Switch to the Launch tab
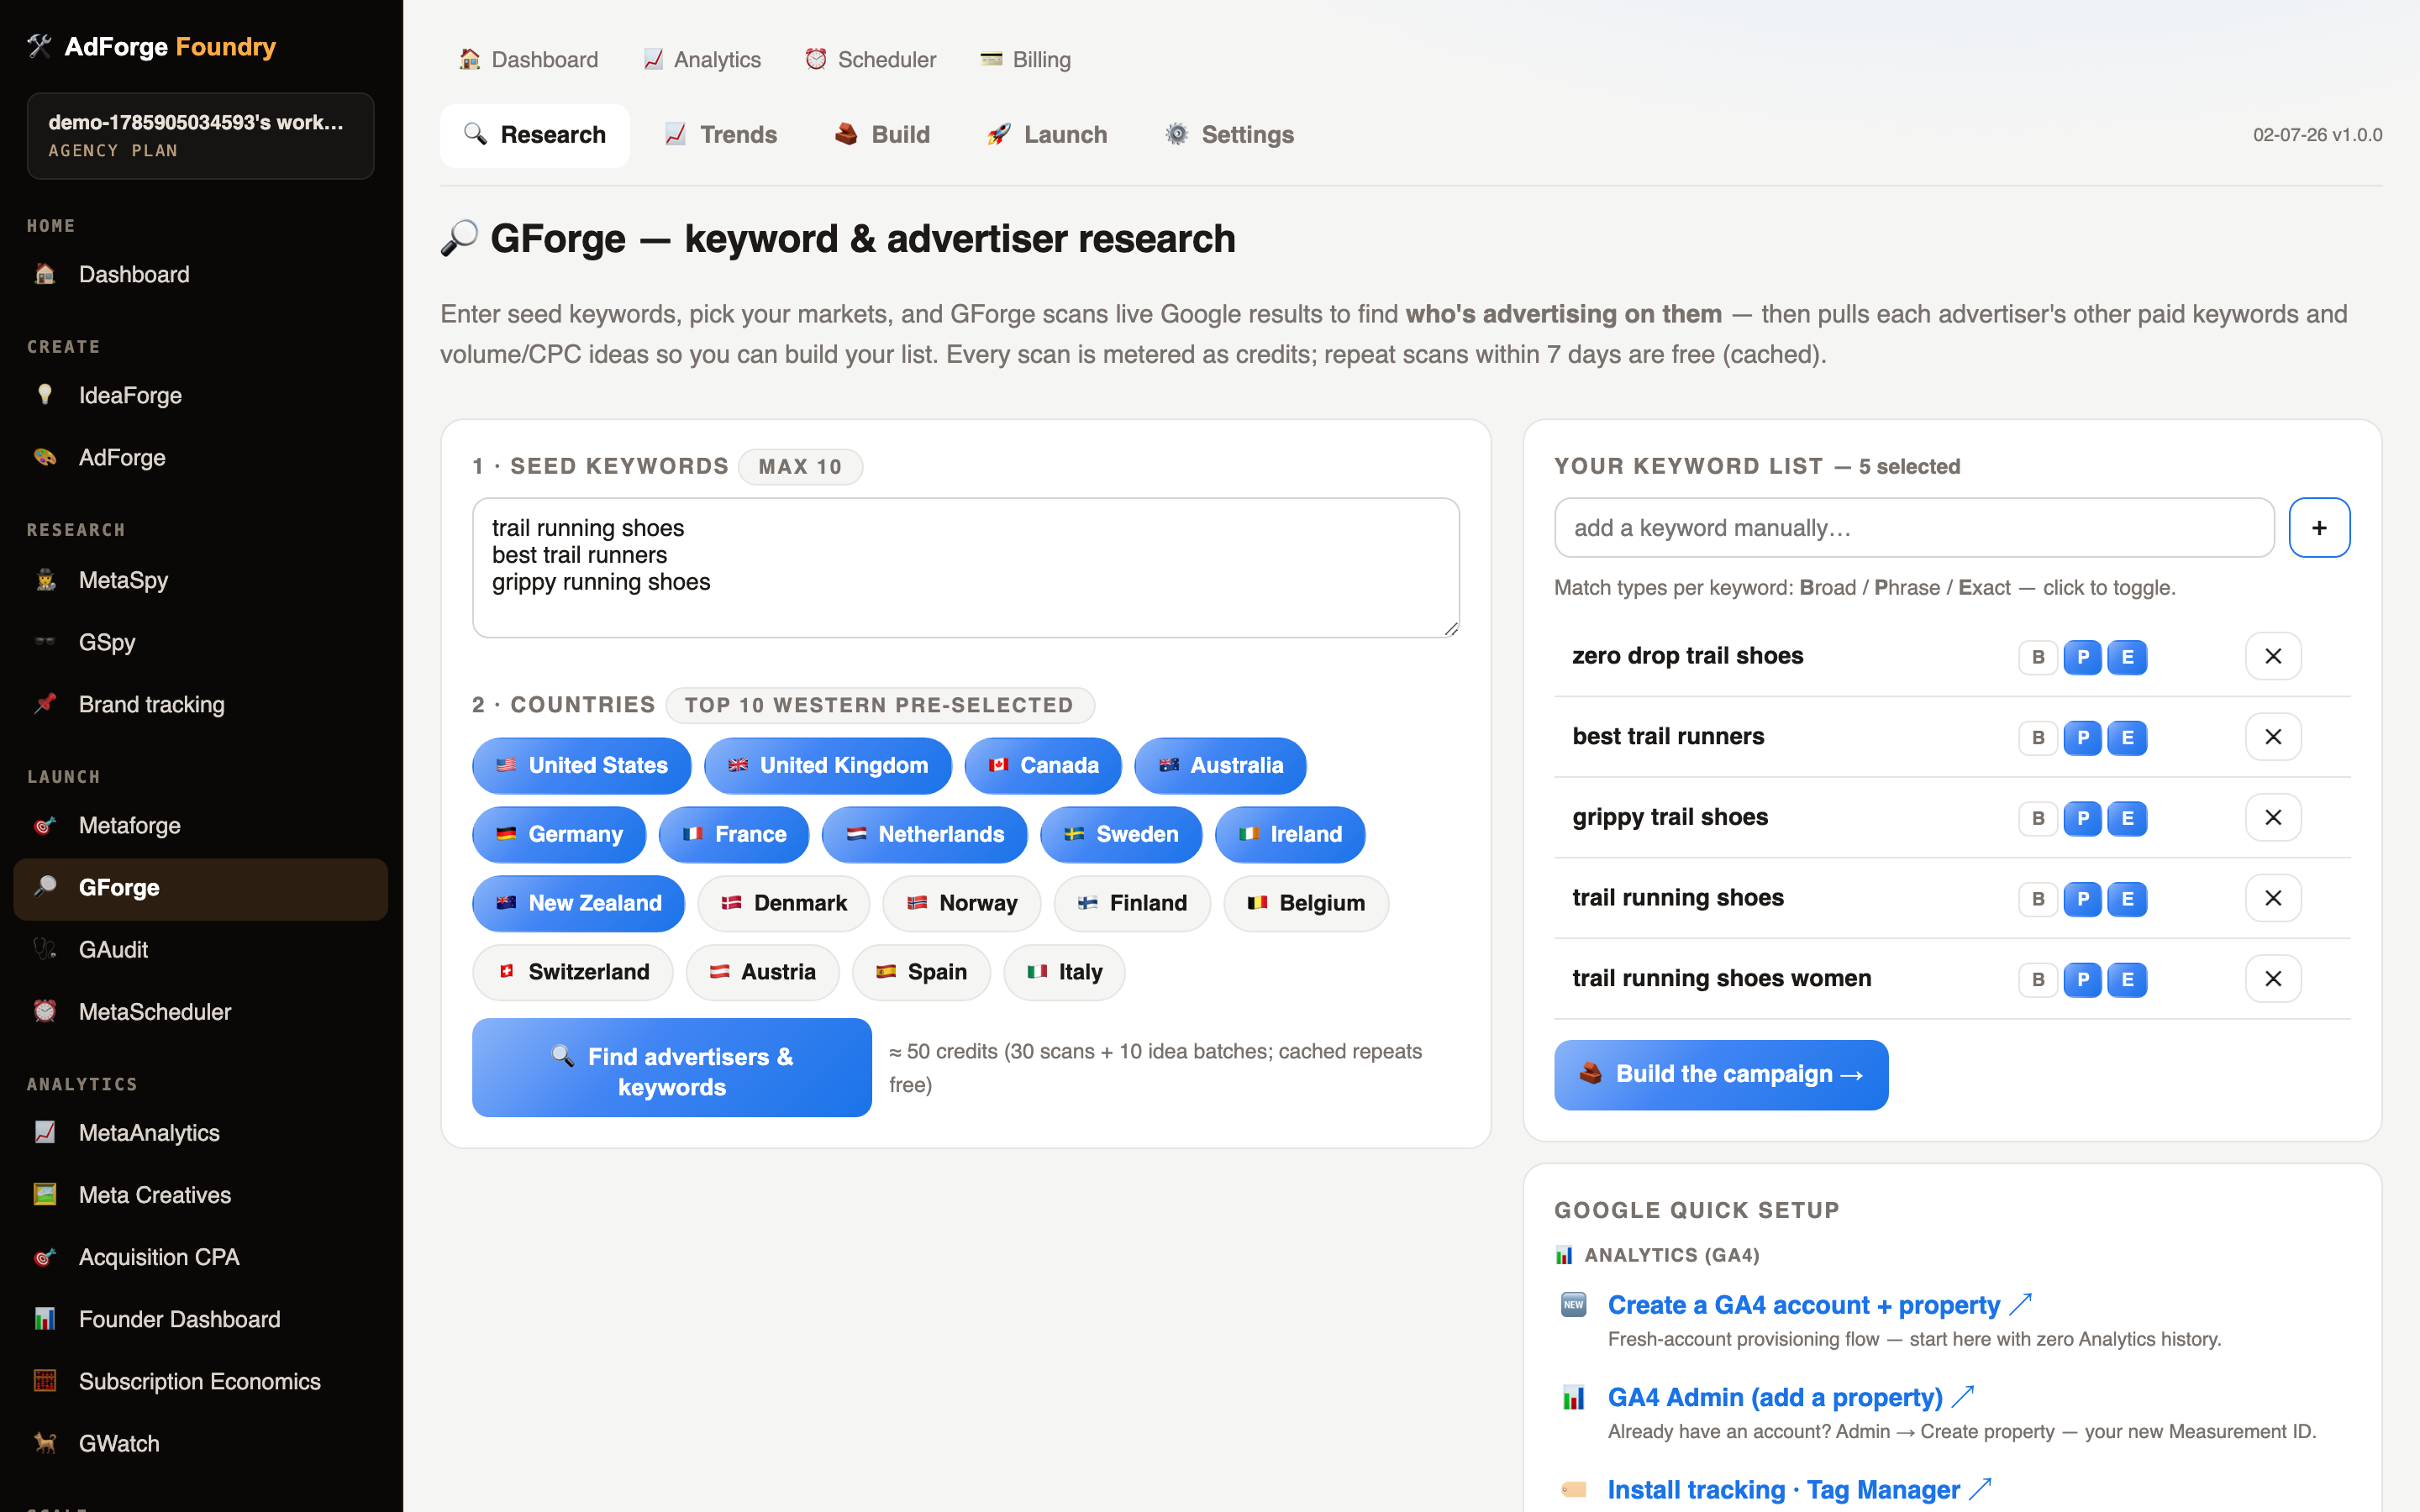Viewport: 2420px width, 1512px height. (x=1047, y=135)
